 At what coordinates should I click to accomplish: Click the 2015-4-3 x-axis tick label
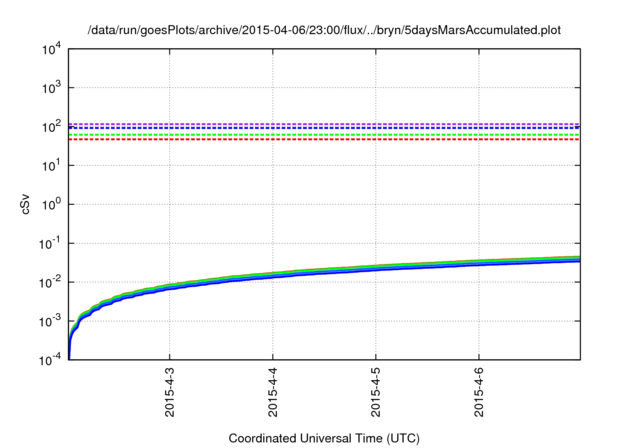click(169, 392)
